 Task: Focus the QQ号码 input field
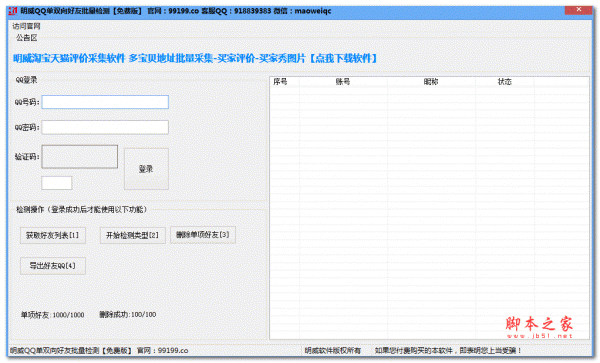click(105, 102)
